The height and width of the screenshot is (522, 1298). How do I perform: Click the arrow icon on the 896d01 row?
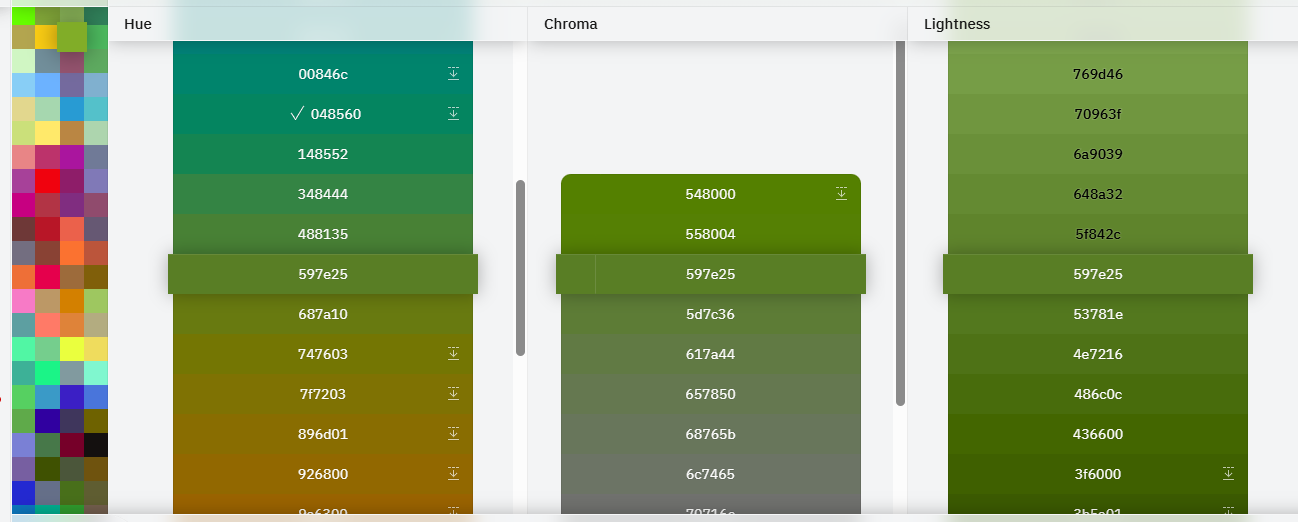click(x=453, y=433)
